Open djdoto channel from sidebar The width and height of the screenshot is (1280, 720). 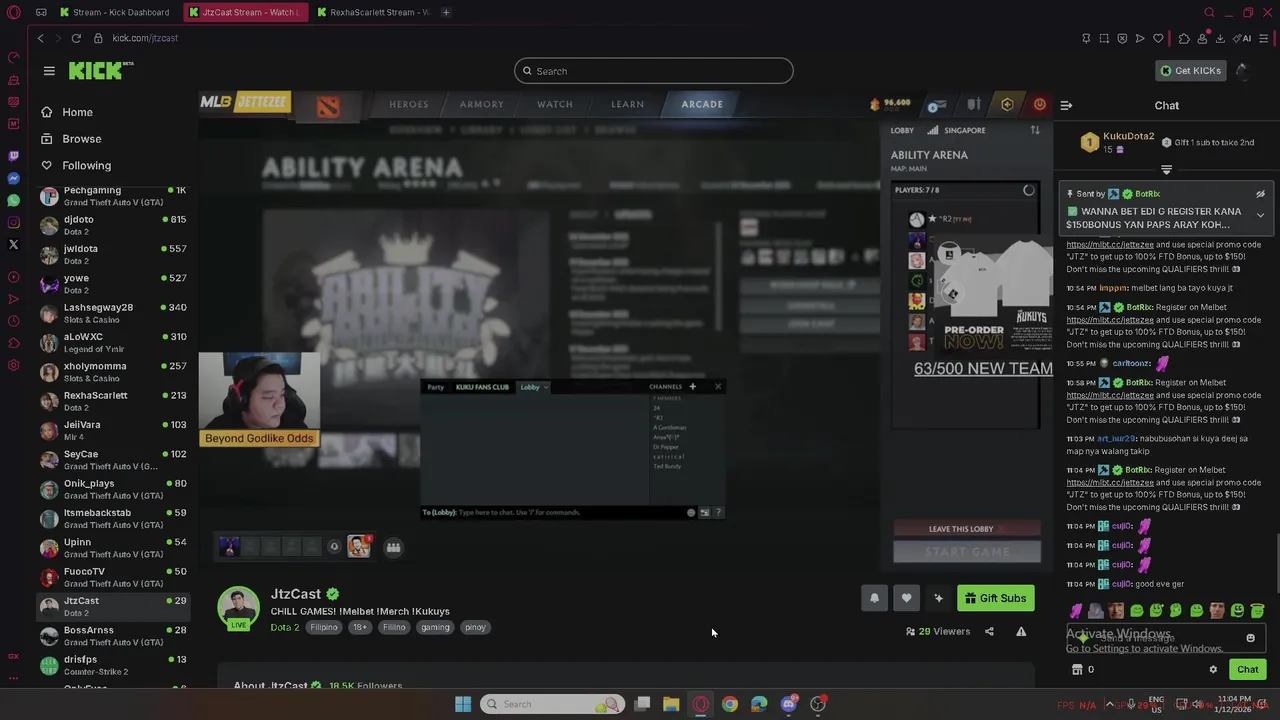[113, 225]
